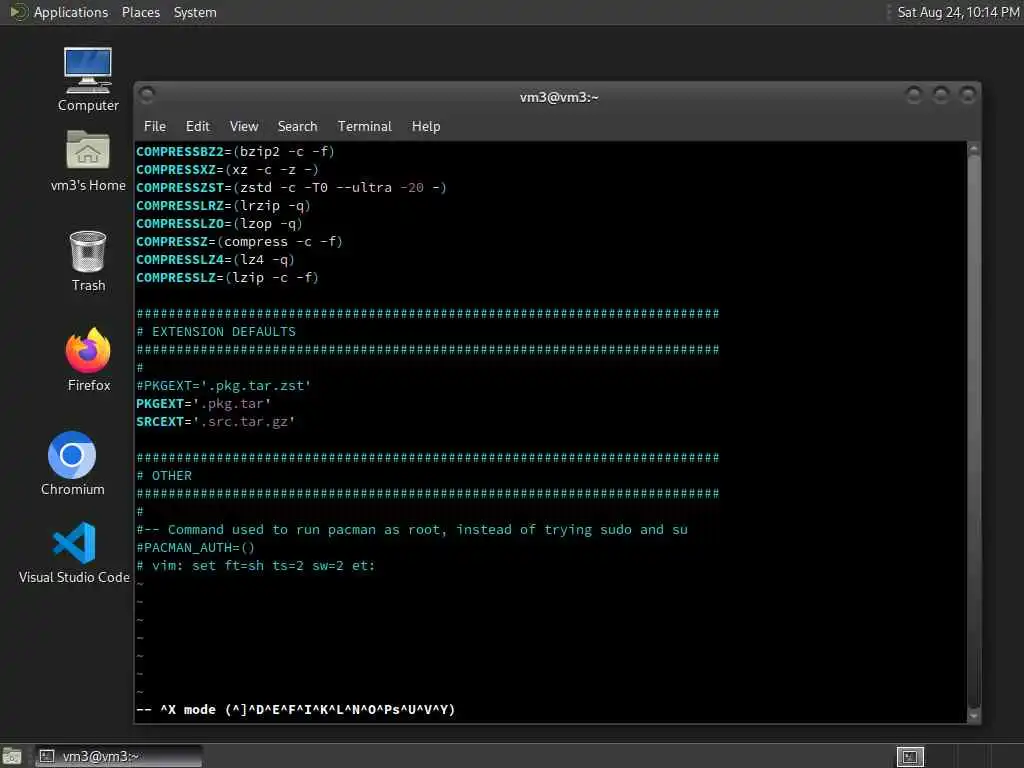Open the Terminal menu
Viewport: 1024px width, 768px height.
pyautogui.click(x=364, y=126)
